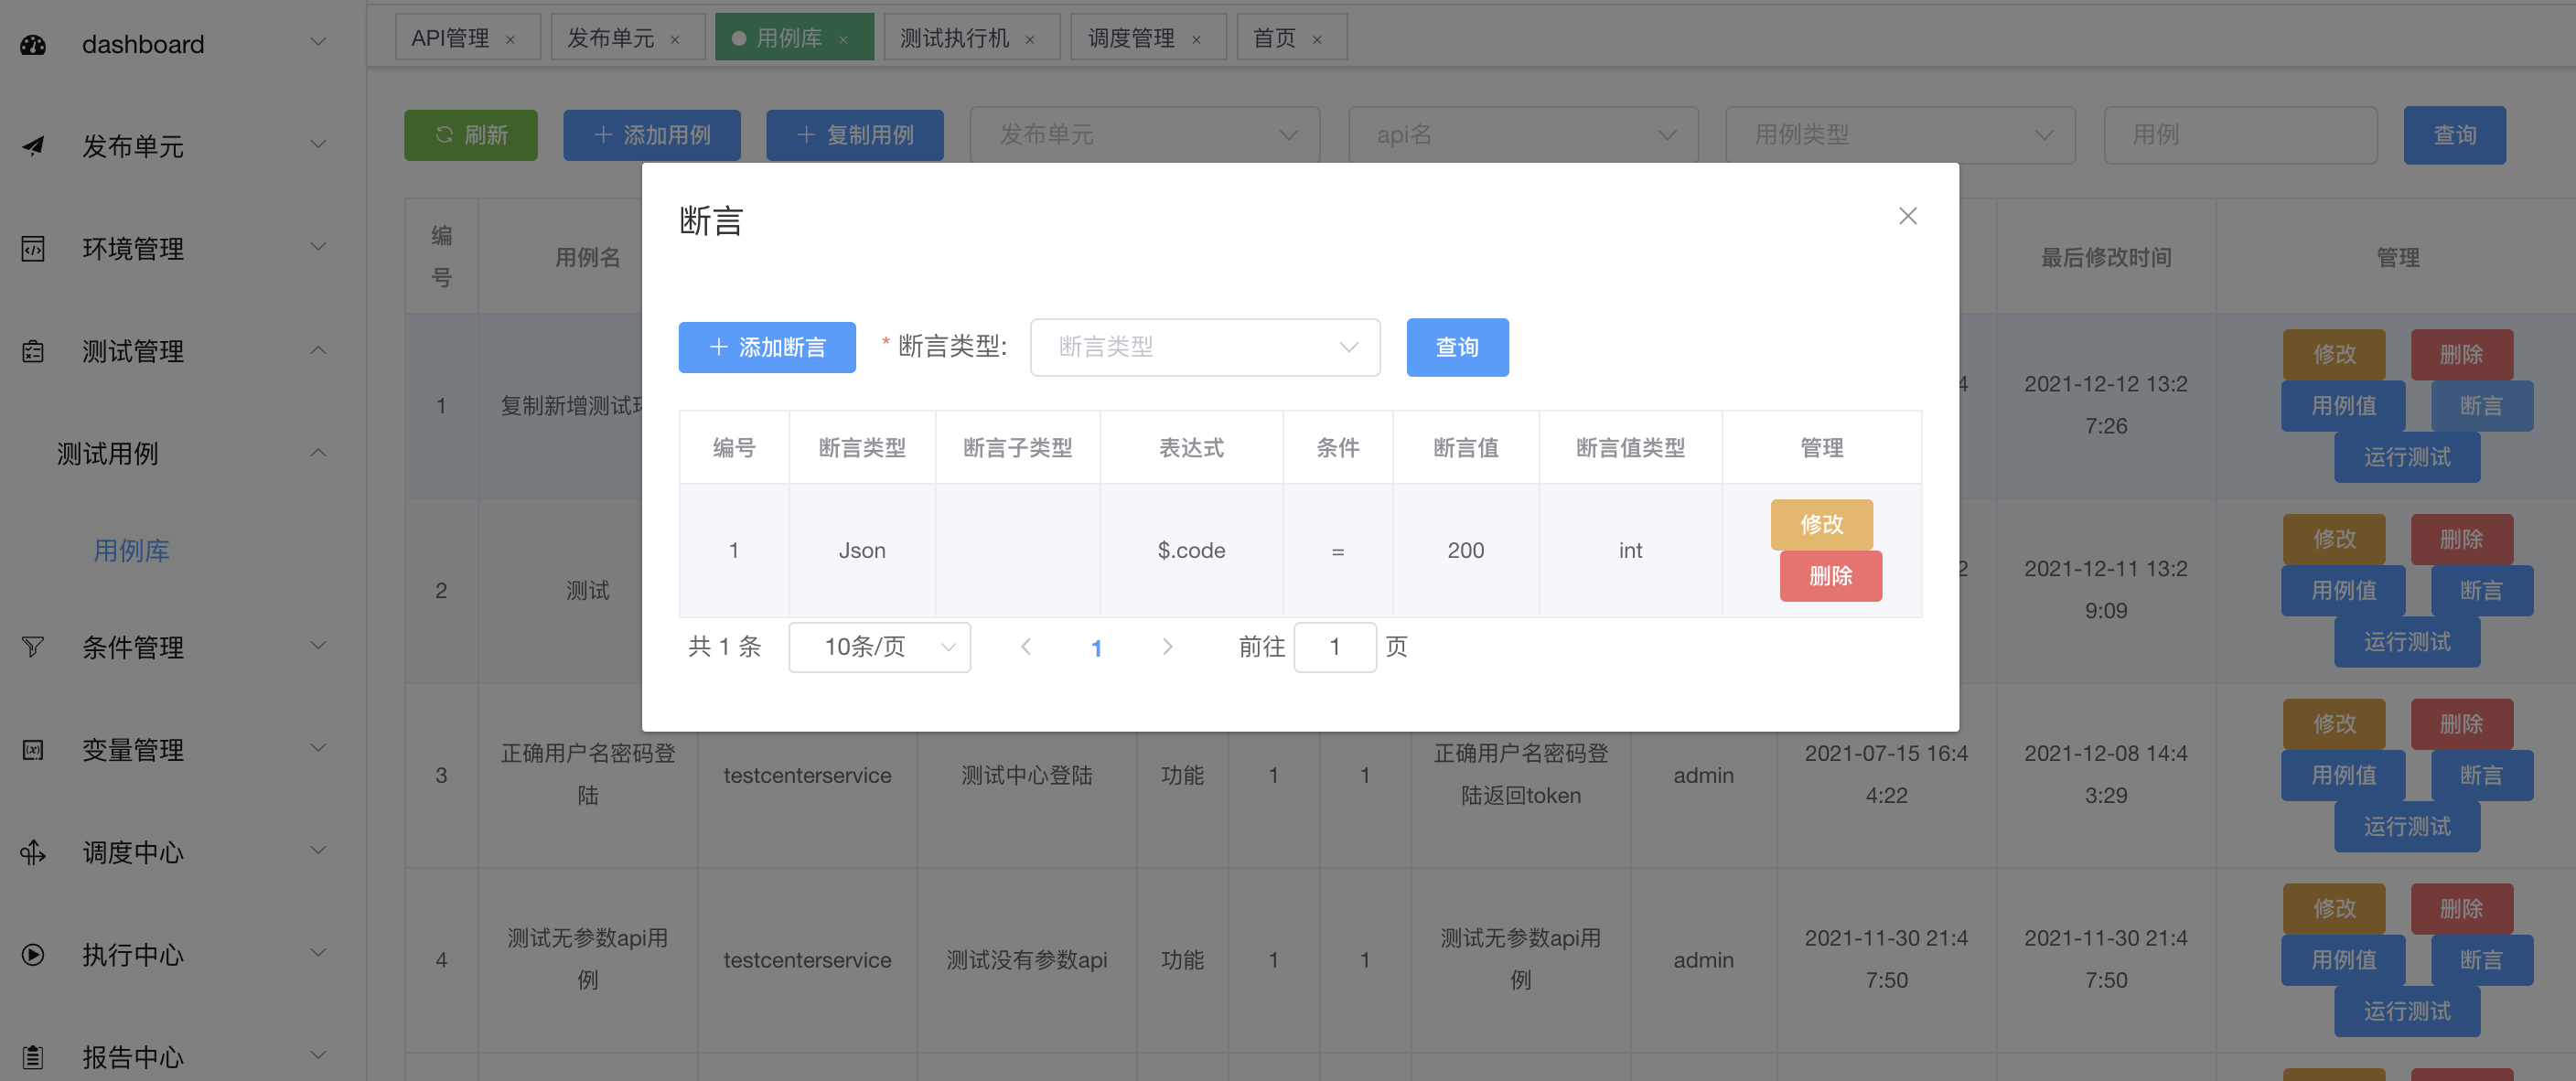2576x1081 pixels.
Task: Open the api名 filter dropdown
Action: (1522, 134)
